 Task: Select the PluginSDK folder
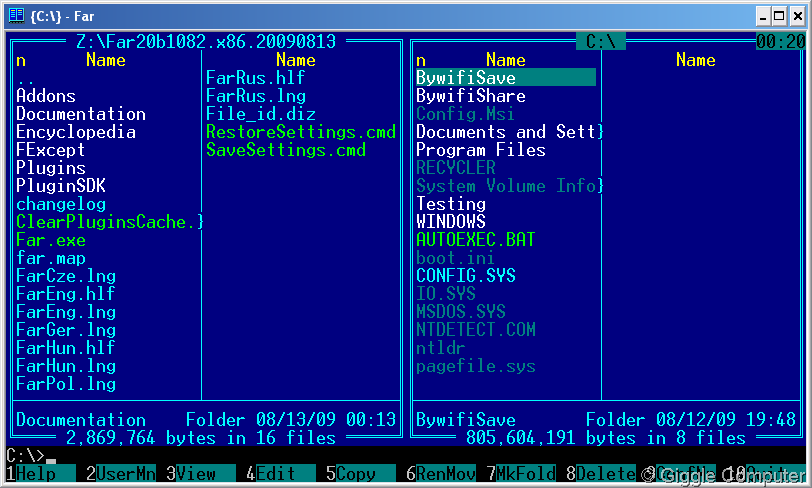point(61,186)
